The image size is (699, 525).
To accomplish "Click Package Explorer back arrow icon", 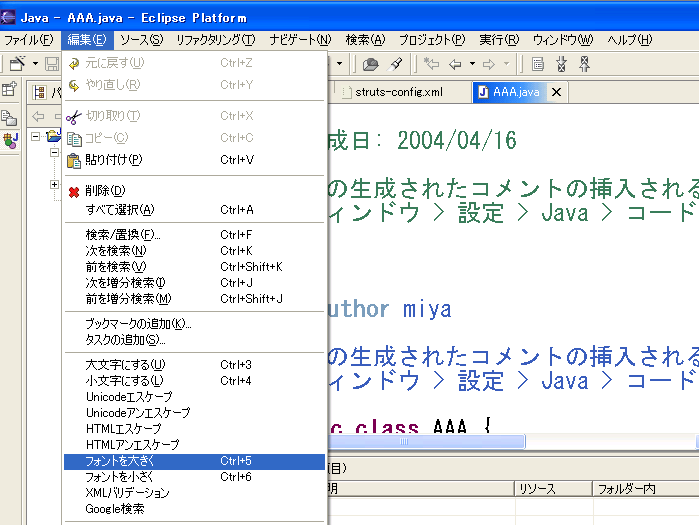I will 38,117.
